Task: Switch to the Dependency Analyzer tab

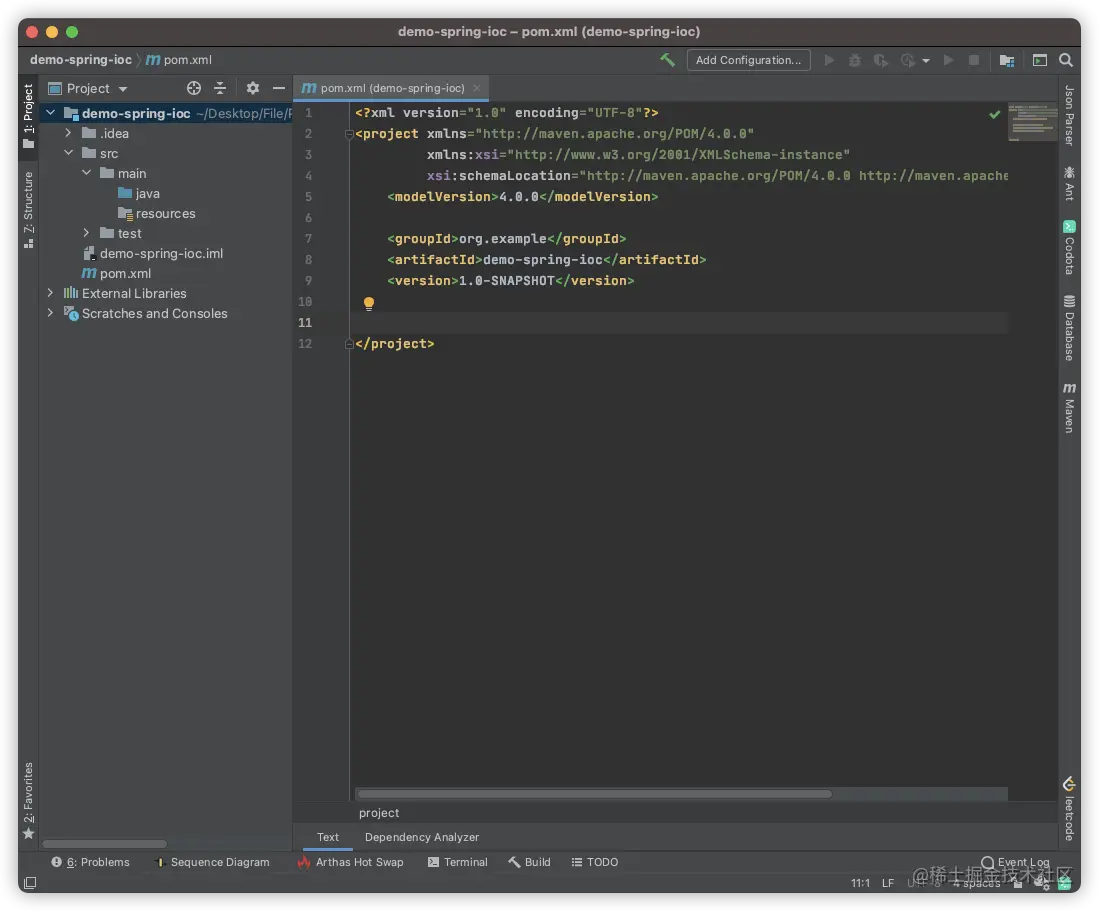Action: 421,837
